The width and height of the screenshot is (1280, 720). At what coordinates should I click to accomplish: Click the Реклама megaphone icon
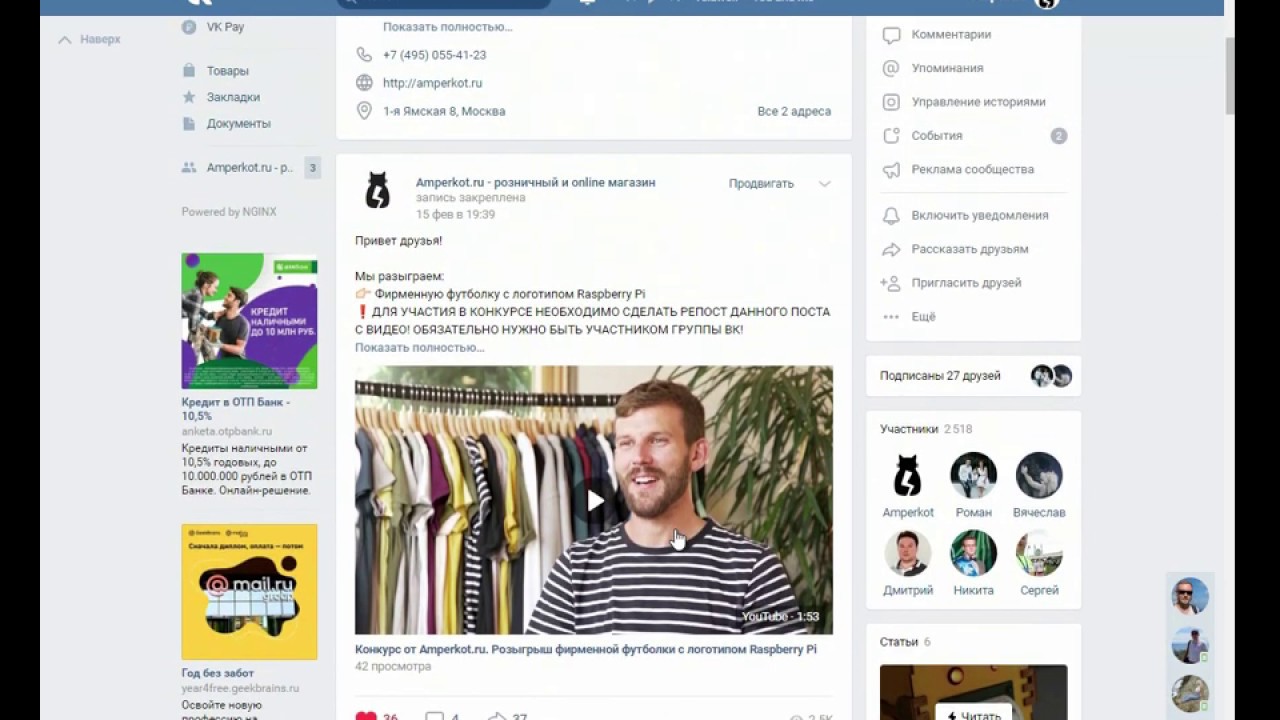[x=891, y=170]
